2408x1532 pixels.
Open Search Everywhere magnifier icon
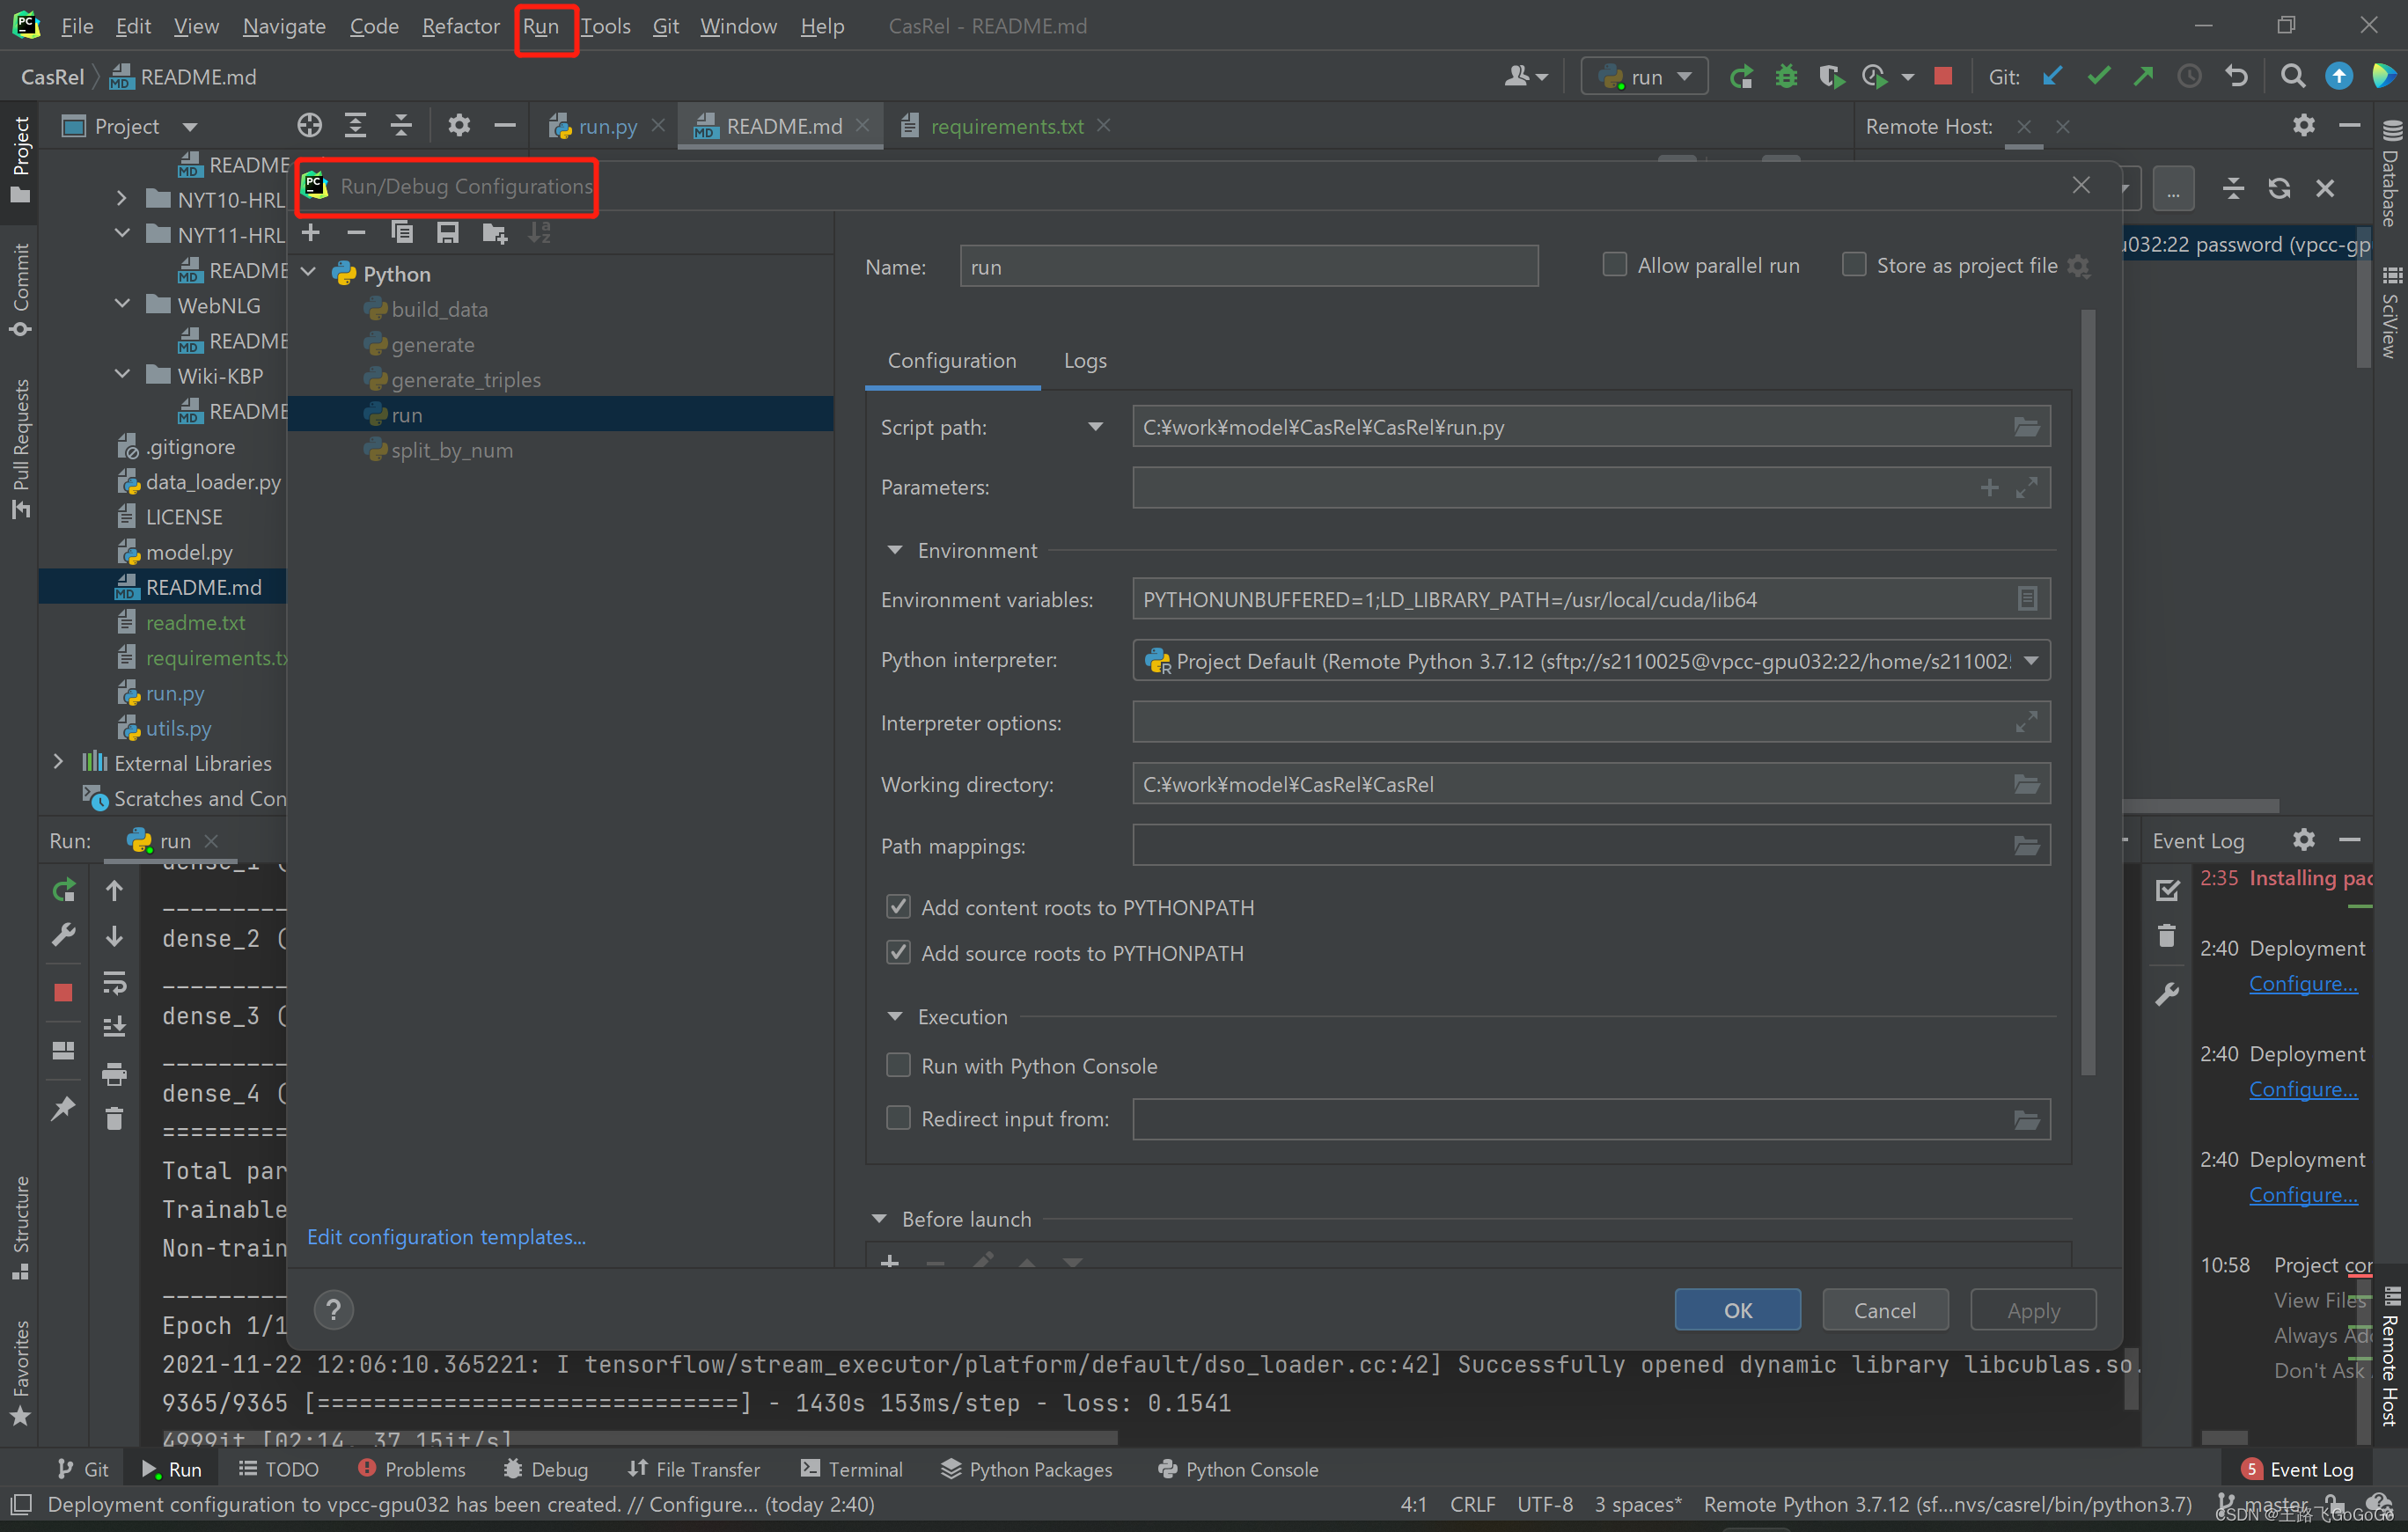tap(2292, 76)
